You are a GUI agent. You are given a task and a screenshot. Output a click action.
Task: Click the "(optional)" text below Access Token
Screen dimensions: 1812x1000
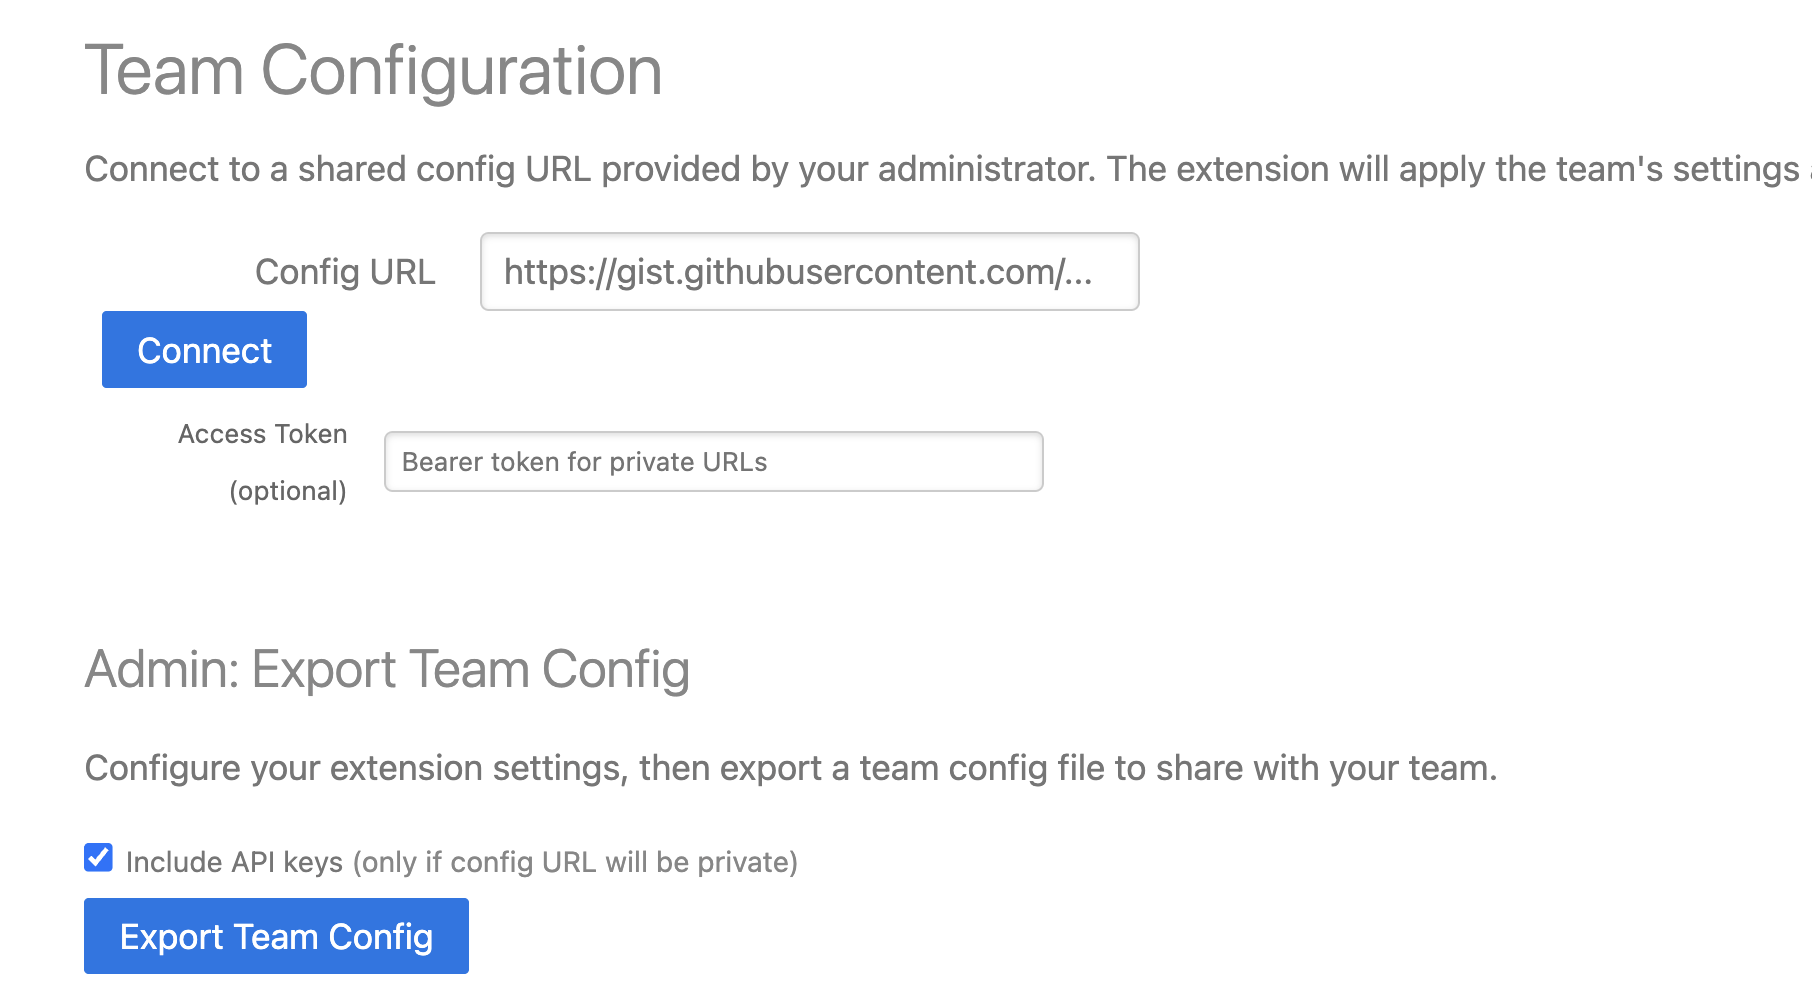pyautogui.click(x=288, y=491)
